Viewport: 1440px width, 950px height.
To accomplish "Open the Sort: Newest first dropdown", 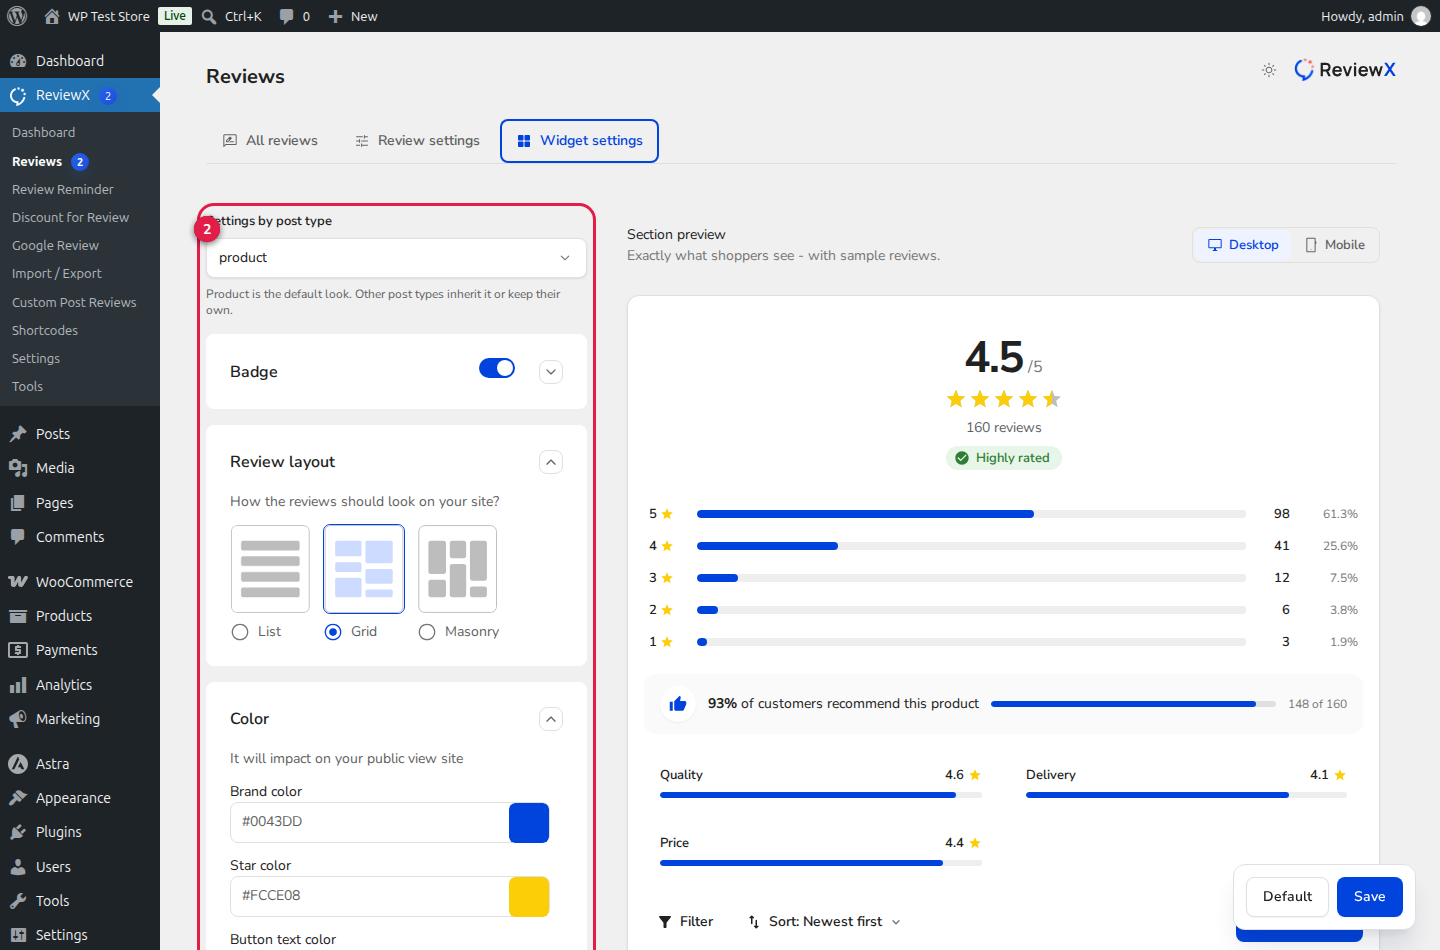I will click(x=824, y=922).
